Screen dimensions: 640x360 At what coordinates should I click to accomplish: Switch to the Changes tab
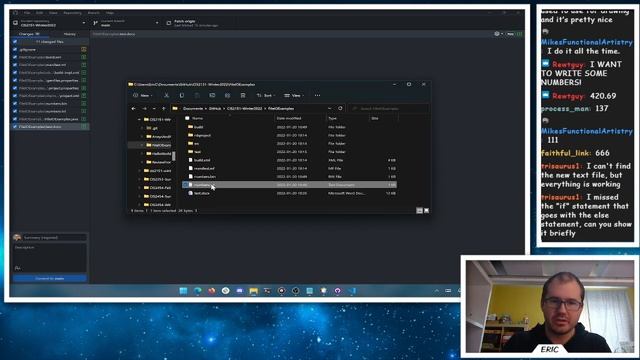coord(30,34)
